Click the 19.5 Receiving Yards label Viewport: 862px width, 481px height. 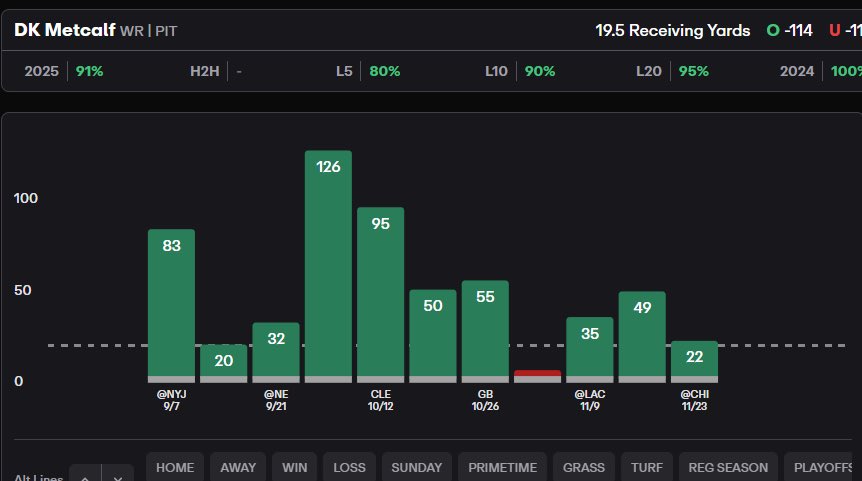click(672, 30)
